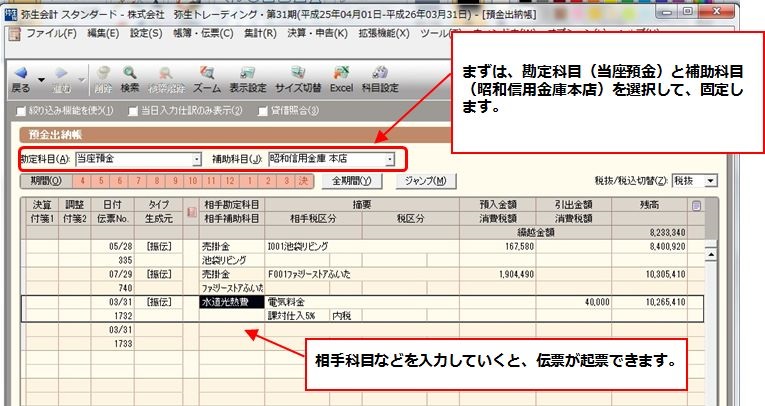Enable 絞り込み機能を使う checkbox
Viewport: 765px width, 406px height.
click(x=20, y=111)
